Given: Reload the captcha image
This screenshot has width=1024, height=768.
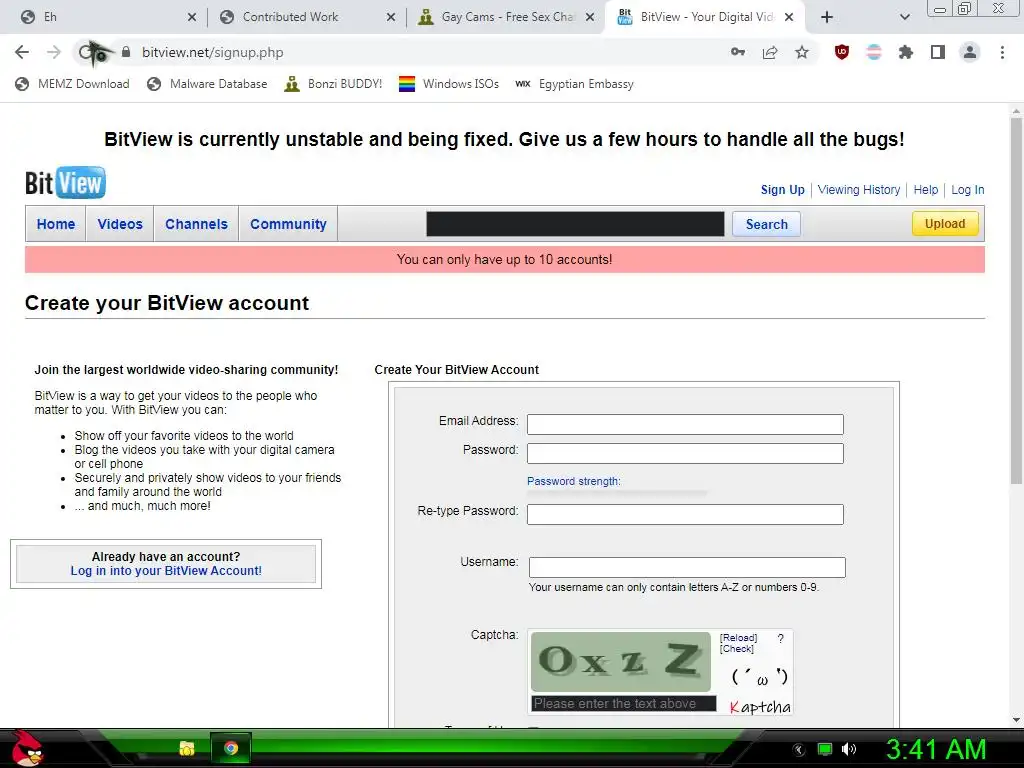Looking at the screenshot, I should tap(739, 637).
